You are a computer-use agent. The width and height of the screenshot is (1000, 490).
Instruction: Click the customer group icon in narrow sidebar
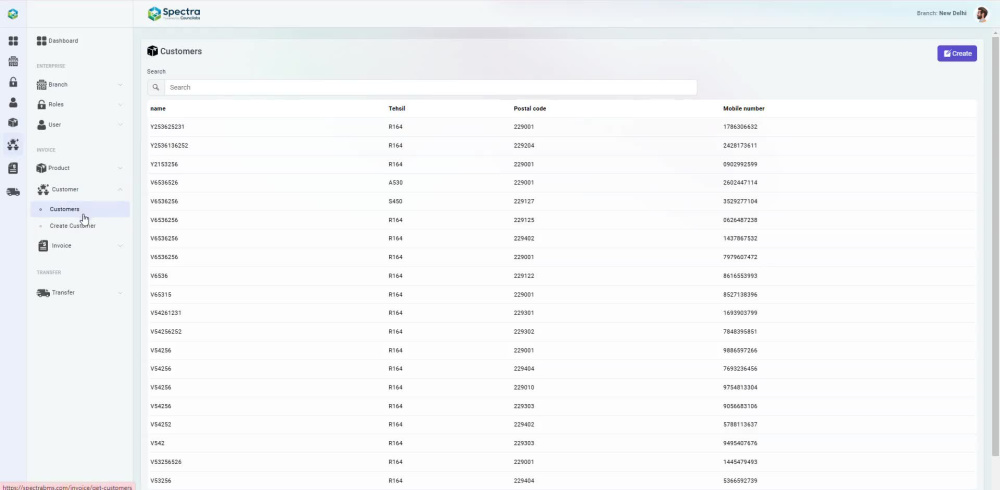coord(13,145)
